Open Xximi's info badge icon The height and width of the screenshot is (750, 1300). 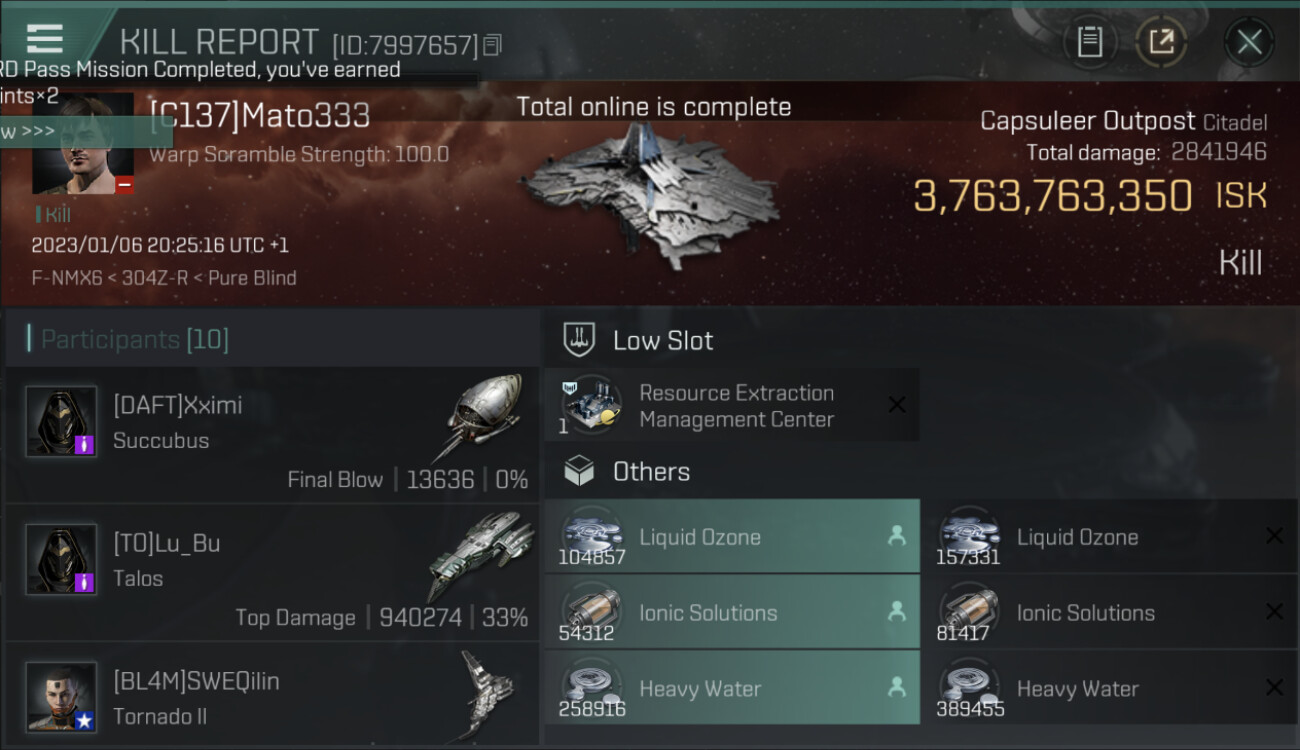coord(84,445)
